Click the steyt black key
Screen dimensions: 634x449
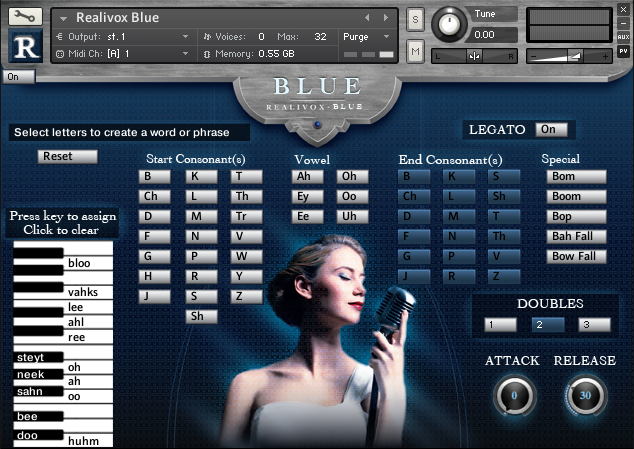(x=38, y=357)
